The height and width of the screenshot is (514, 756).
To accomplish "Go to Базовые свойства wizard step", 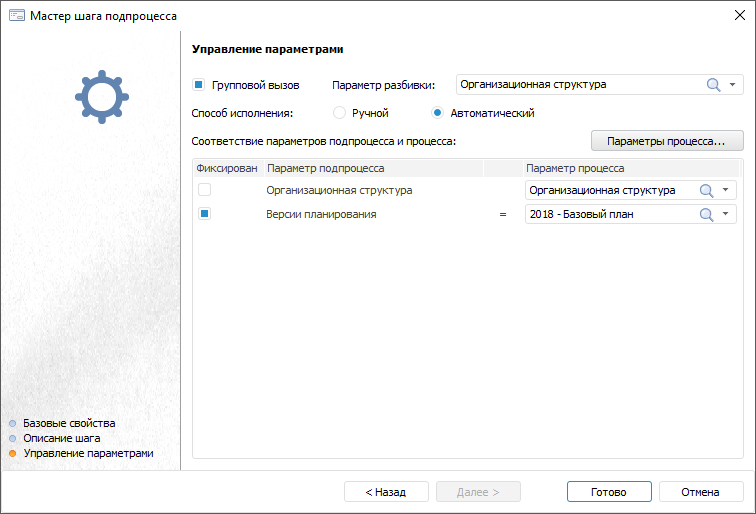I will [69, 423].
